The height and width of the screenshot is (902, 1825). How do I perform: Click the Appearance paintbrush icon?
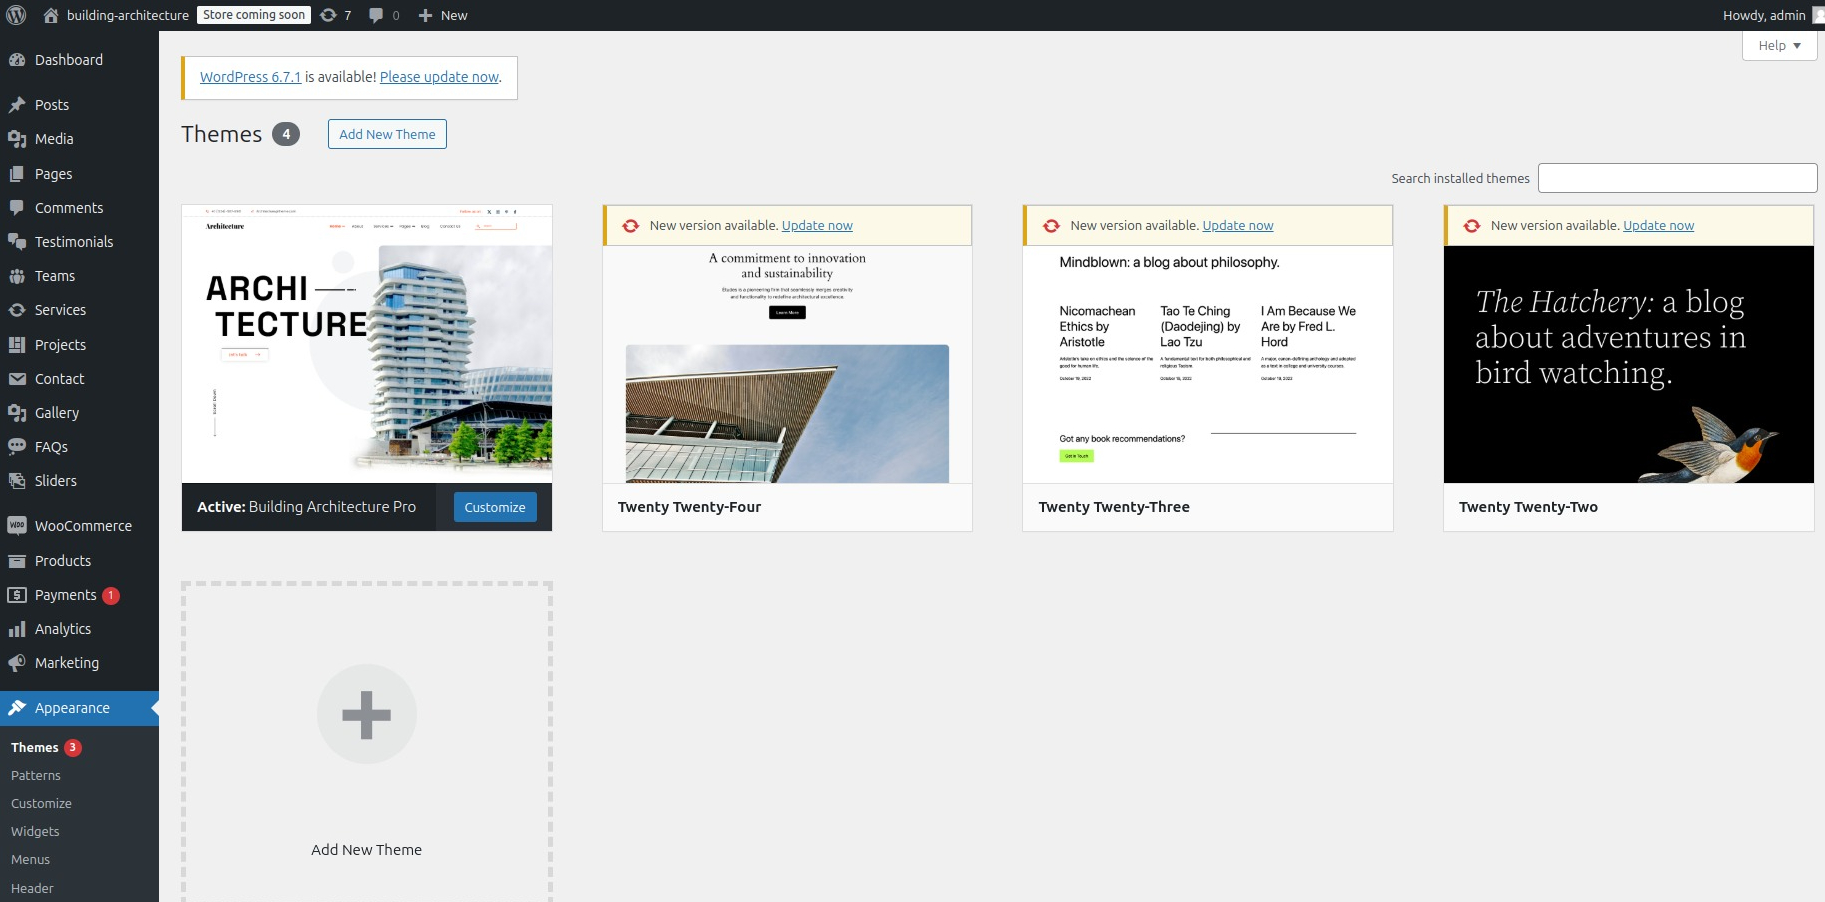pos(17,708)
